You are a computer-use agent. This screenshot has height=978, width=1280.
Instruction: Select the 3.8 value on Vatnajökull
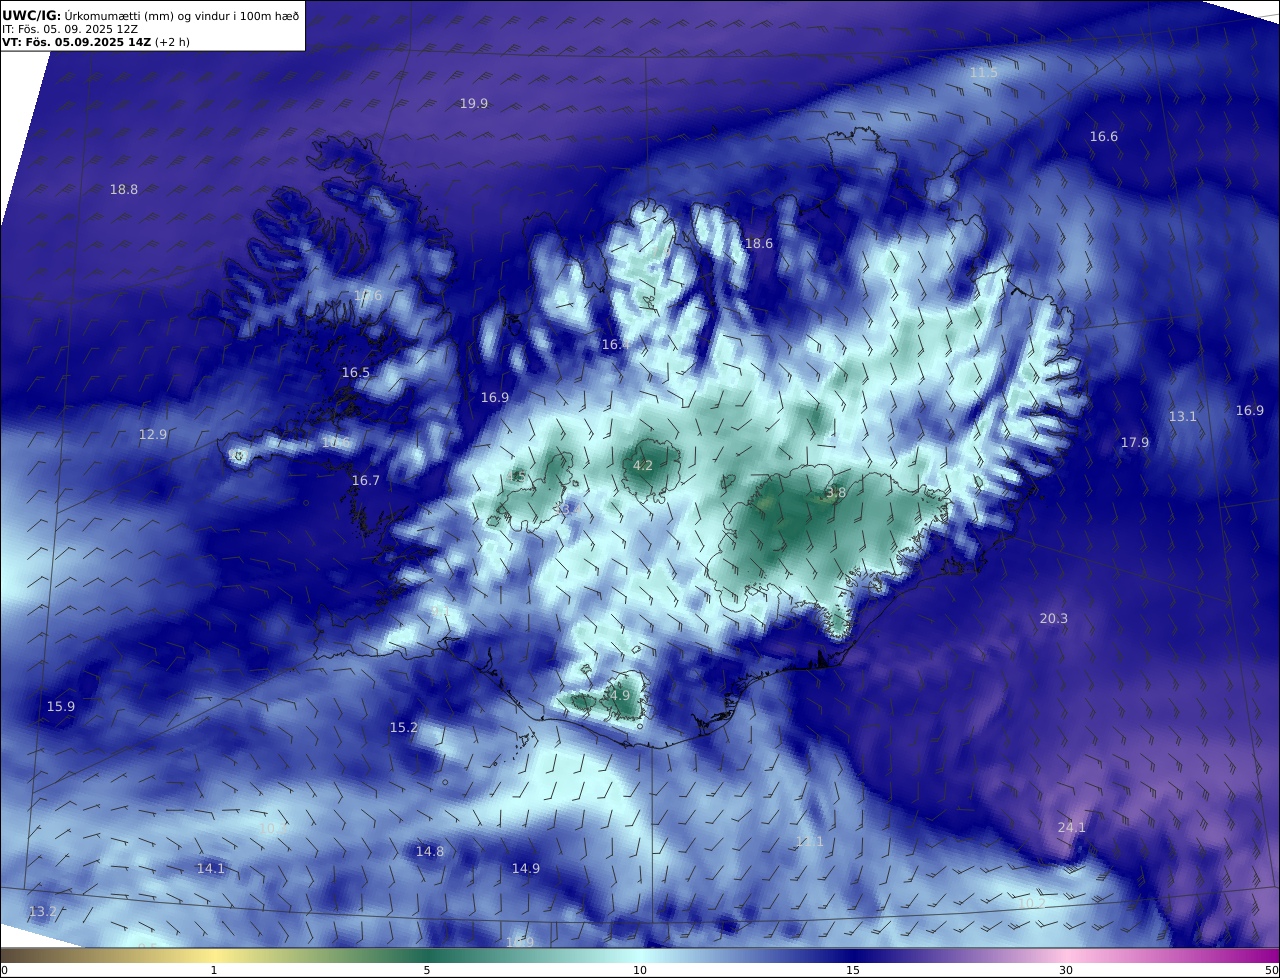click(x=836, y=492)
